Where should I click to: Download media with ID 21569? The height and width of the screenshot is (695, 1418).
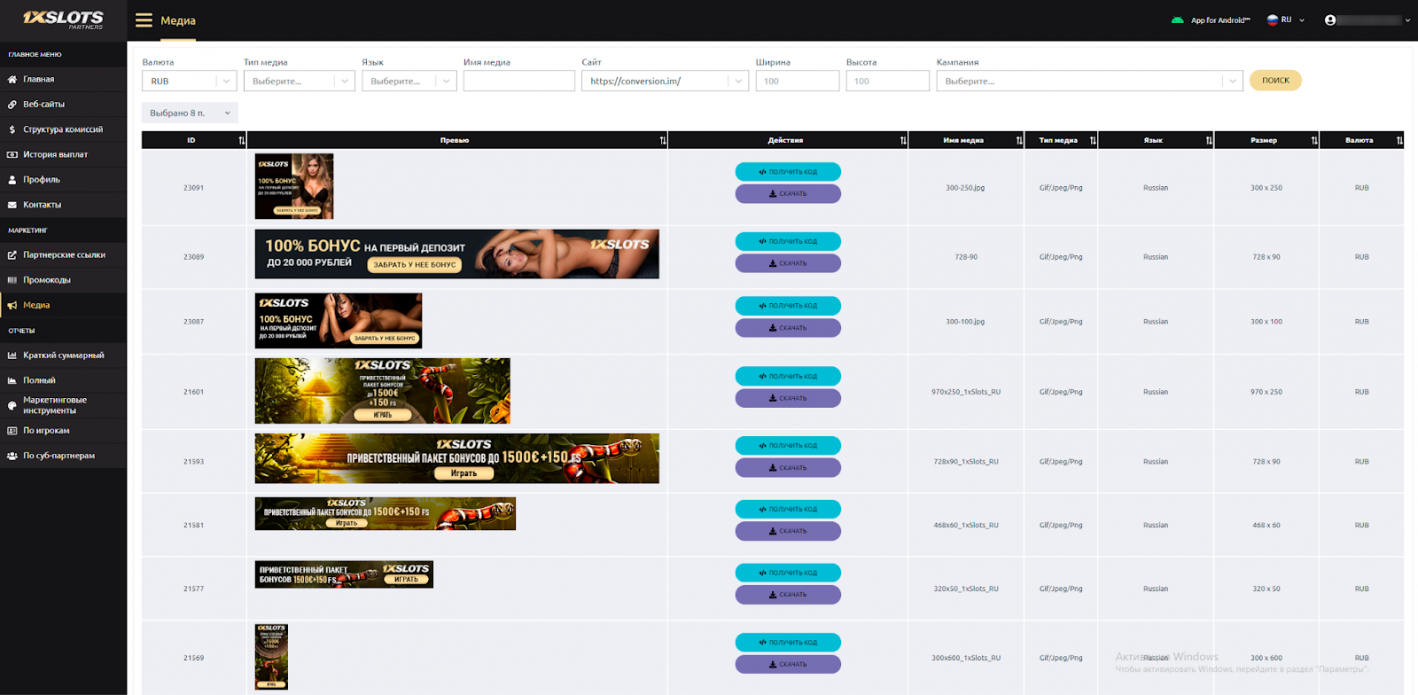click(788, 664)
